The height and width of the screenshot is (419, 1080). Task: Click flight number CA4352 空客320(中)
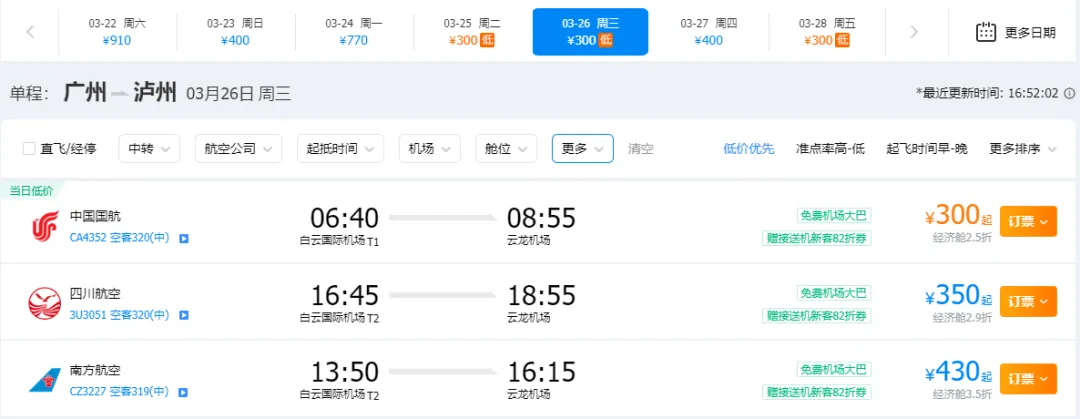pos(119,238)
